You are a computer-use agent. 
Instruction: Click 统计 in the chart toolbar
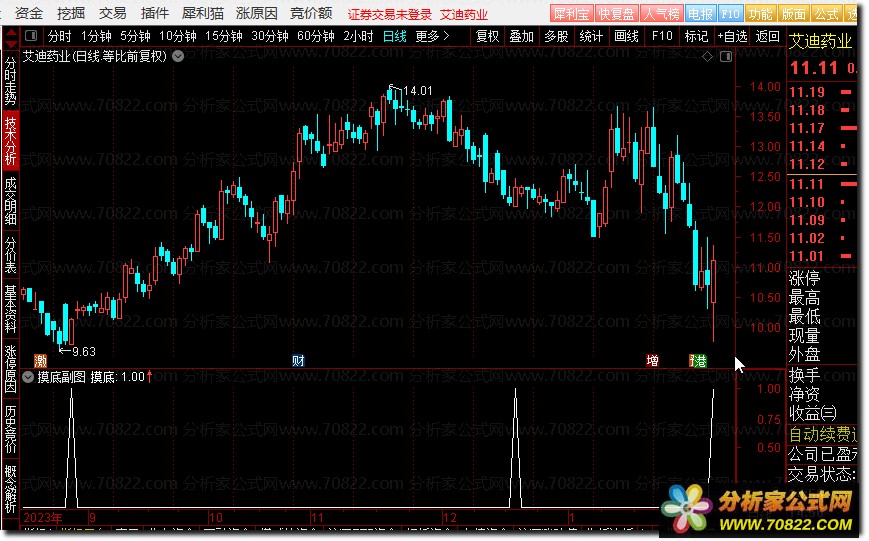[x=591, y=37]
